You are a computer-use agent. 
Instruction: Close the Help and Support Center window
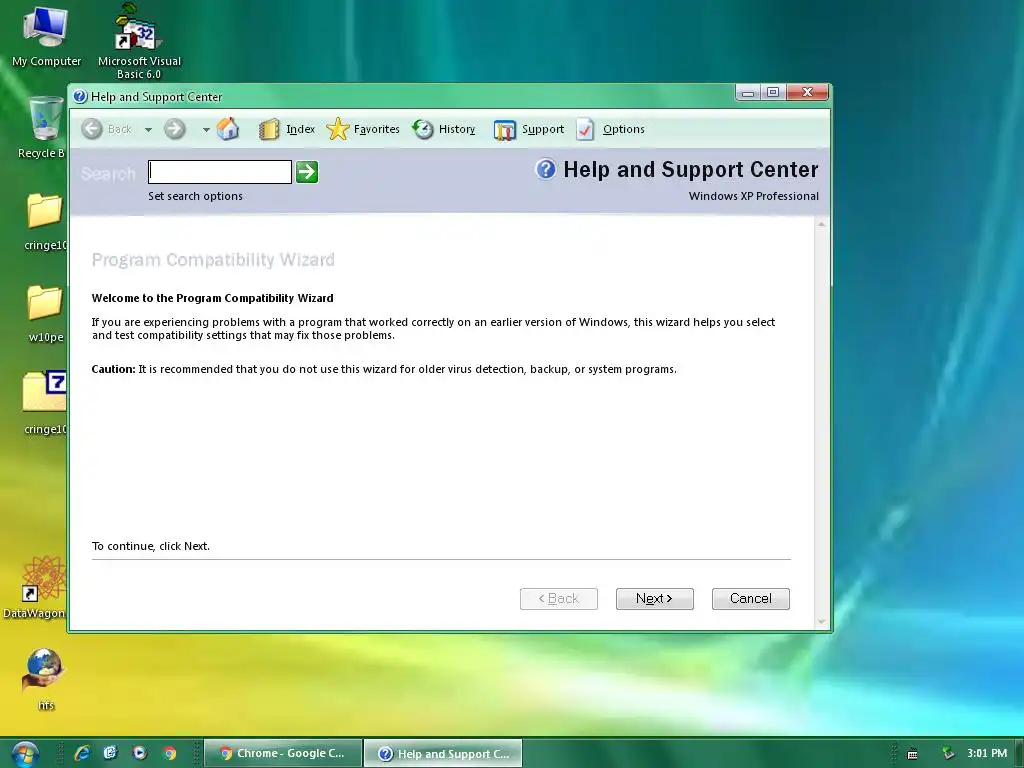click(x=807, y=93)
